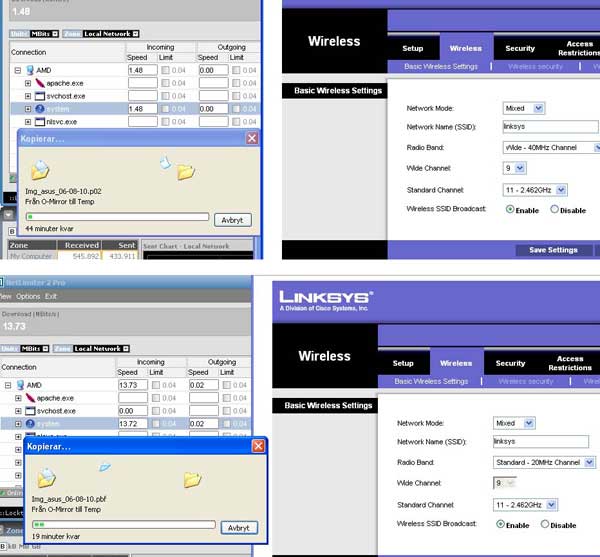The height and width of the screenshot is (557, 600).
Task: Click AMD incoming speed field showing 13.73
Action: pos(133,385)
